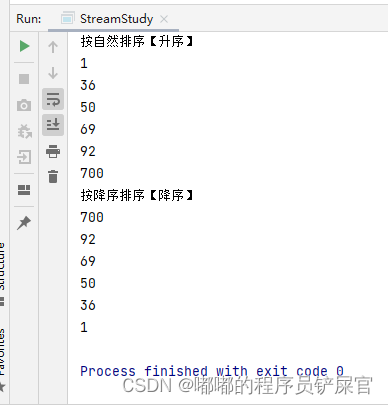Click the first '50' in ascending list
This screenshot has height=405, width=388.
88,107
